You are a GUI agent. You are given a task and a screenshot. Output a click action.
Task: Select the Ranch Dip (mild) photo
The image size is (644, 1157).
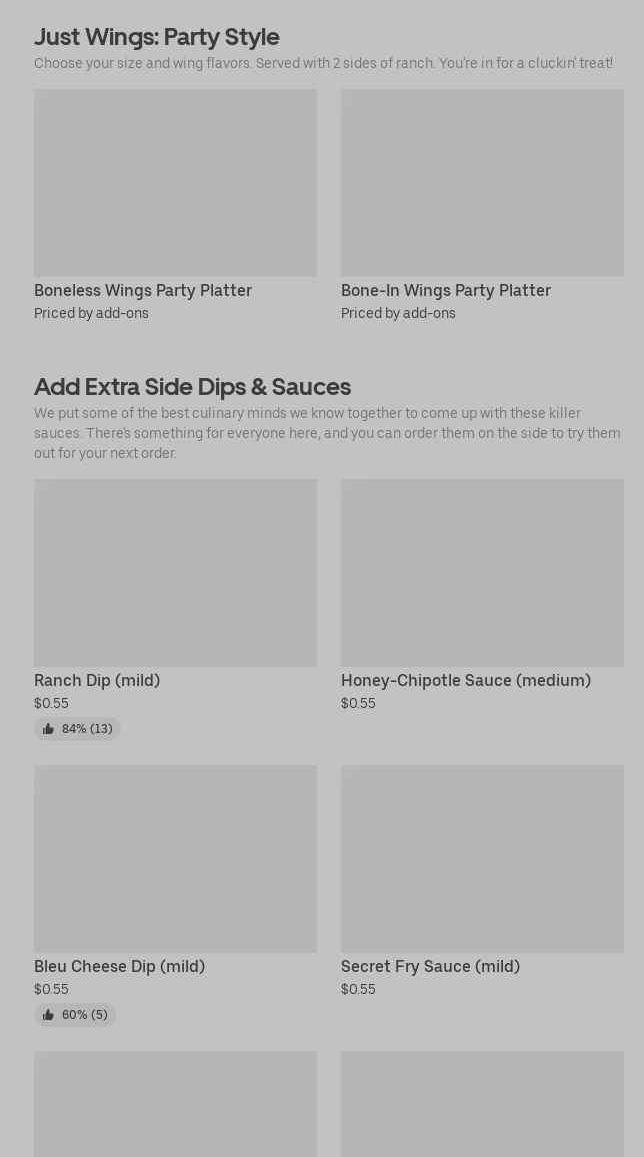175,572
